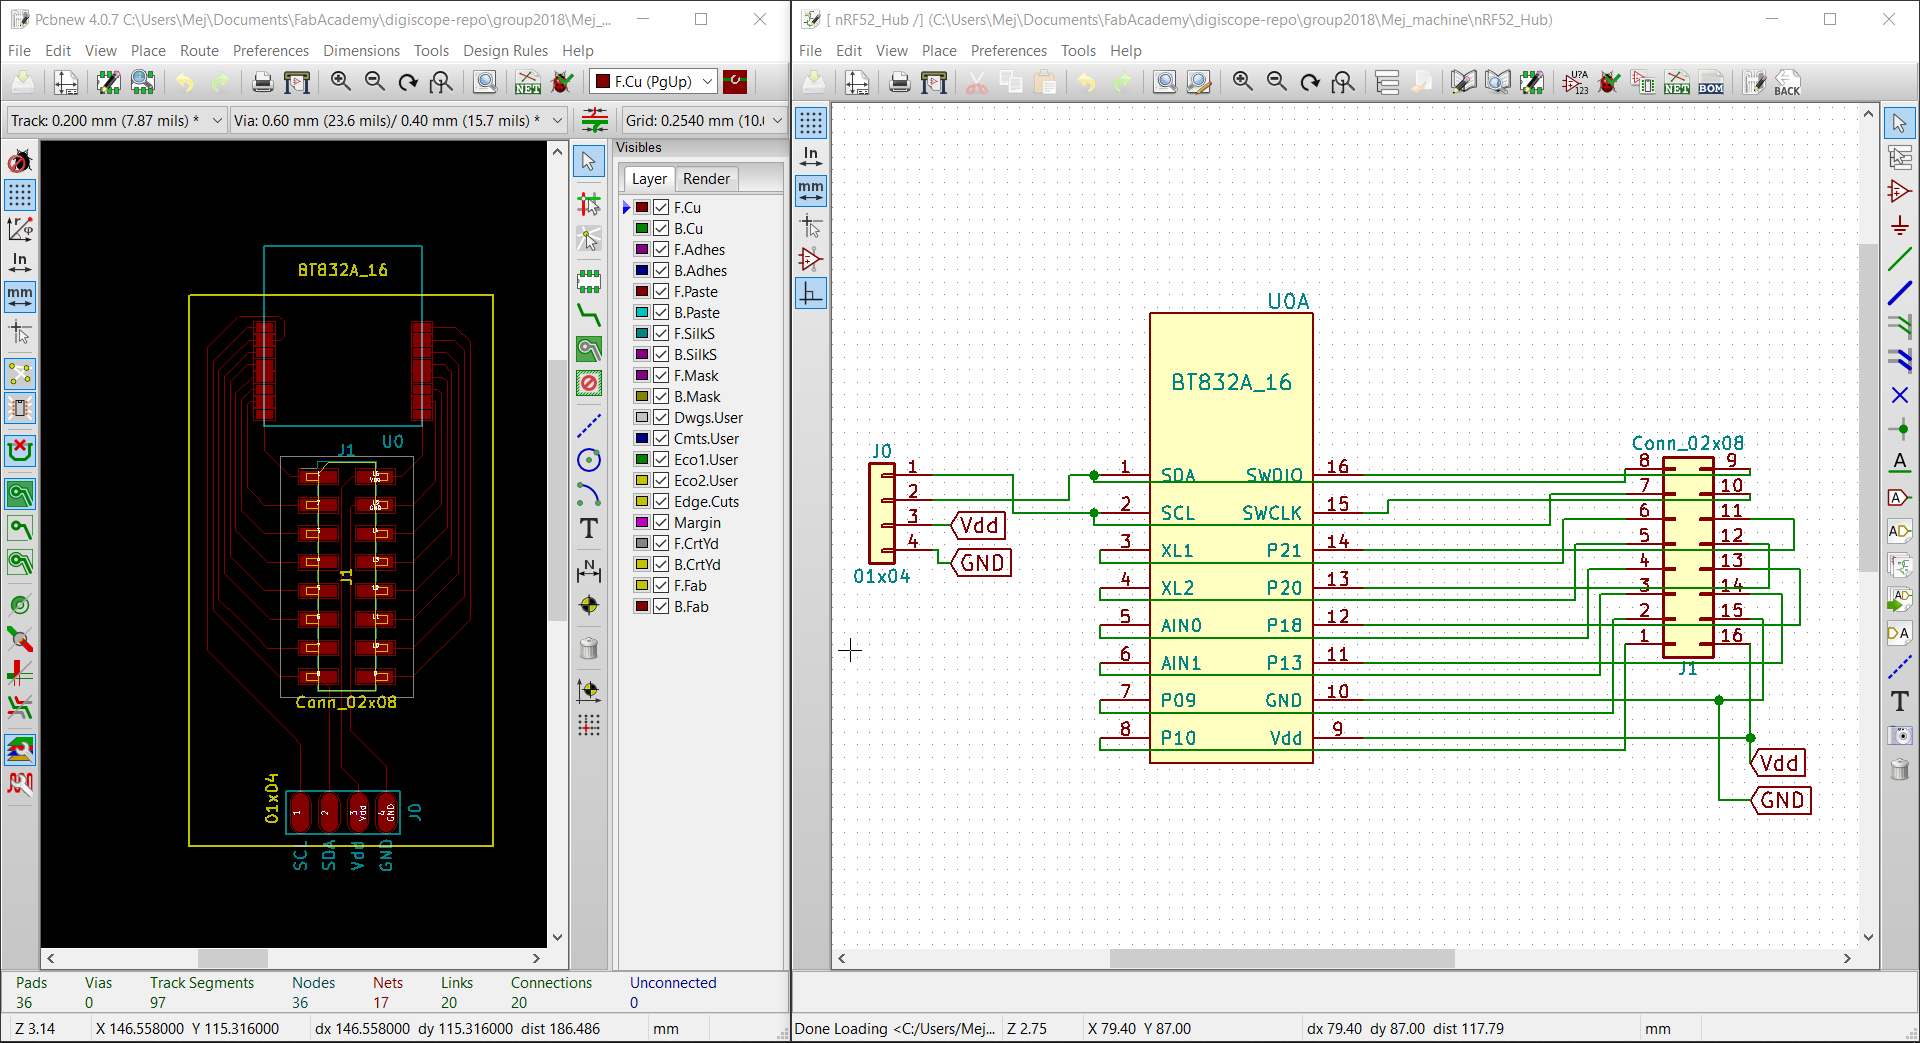The height and width of the screenshot is (1043, 1920).
Task: Select B.Paste layer name in list
Action: [x=696, y=312]
